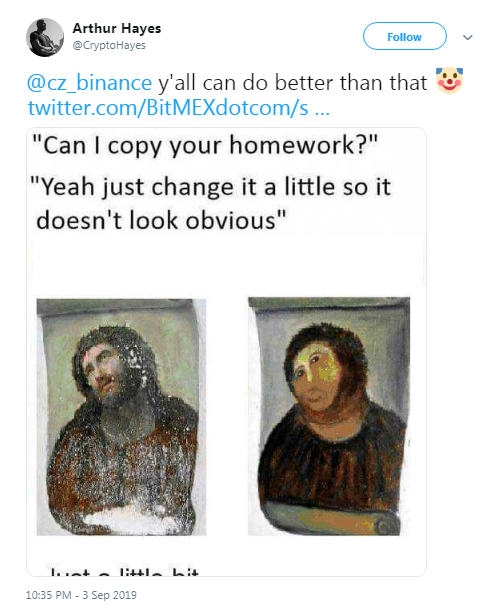View the original fresco painting on left
This screenshot has width=496, height=610.
121,417
